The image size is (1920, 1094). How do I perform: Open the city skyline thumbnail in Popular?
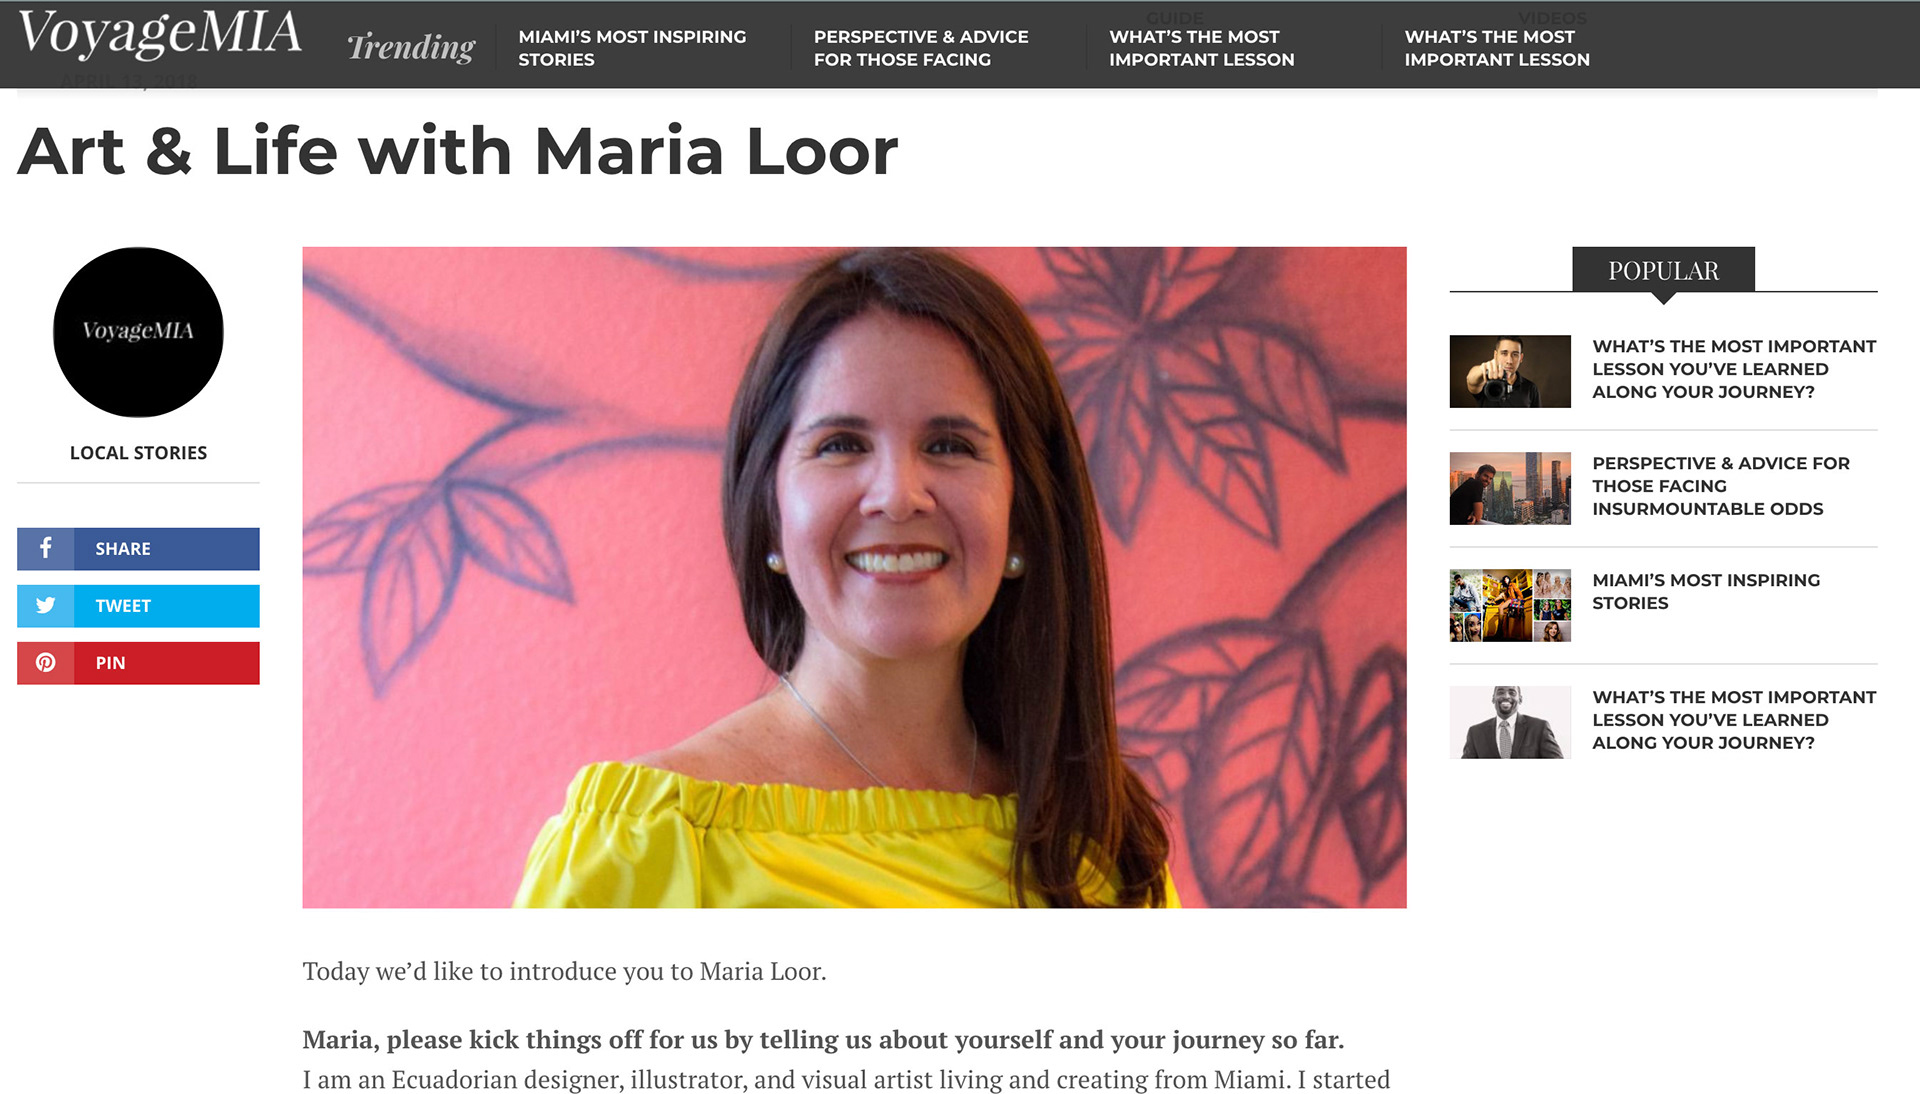coord(1510,488)
